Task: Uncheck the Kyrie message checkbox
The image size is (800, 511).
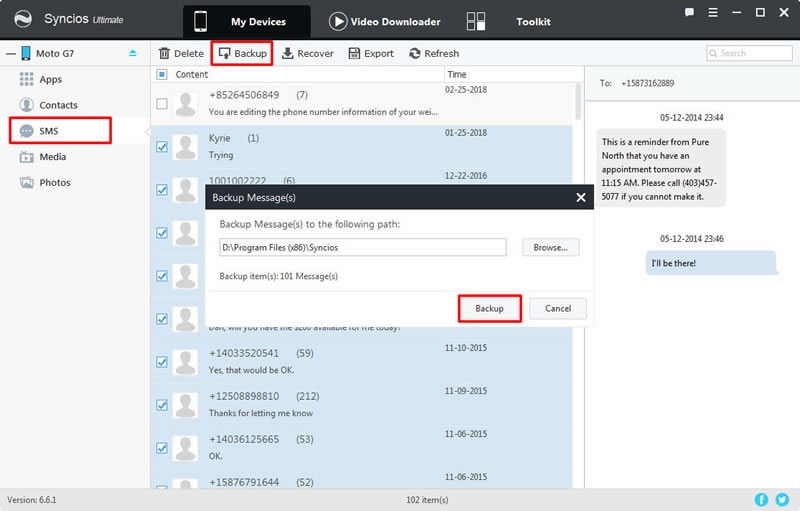Action: coord(162,147)
